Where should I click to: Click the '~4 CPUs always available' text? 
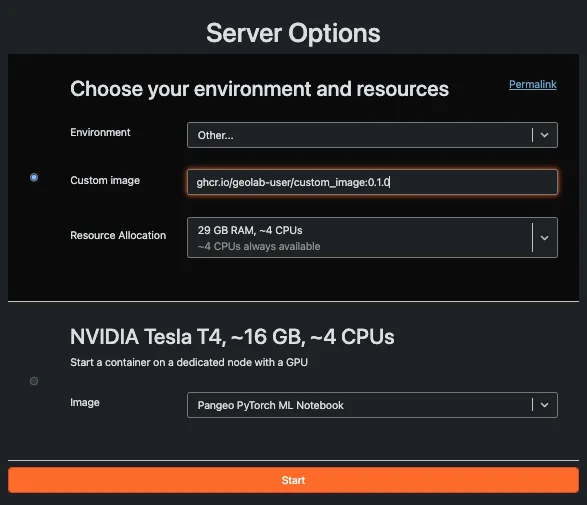259,246
